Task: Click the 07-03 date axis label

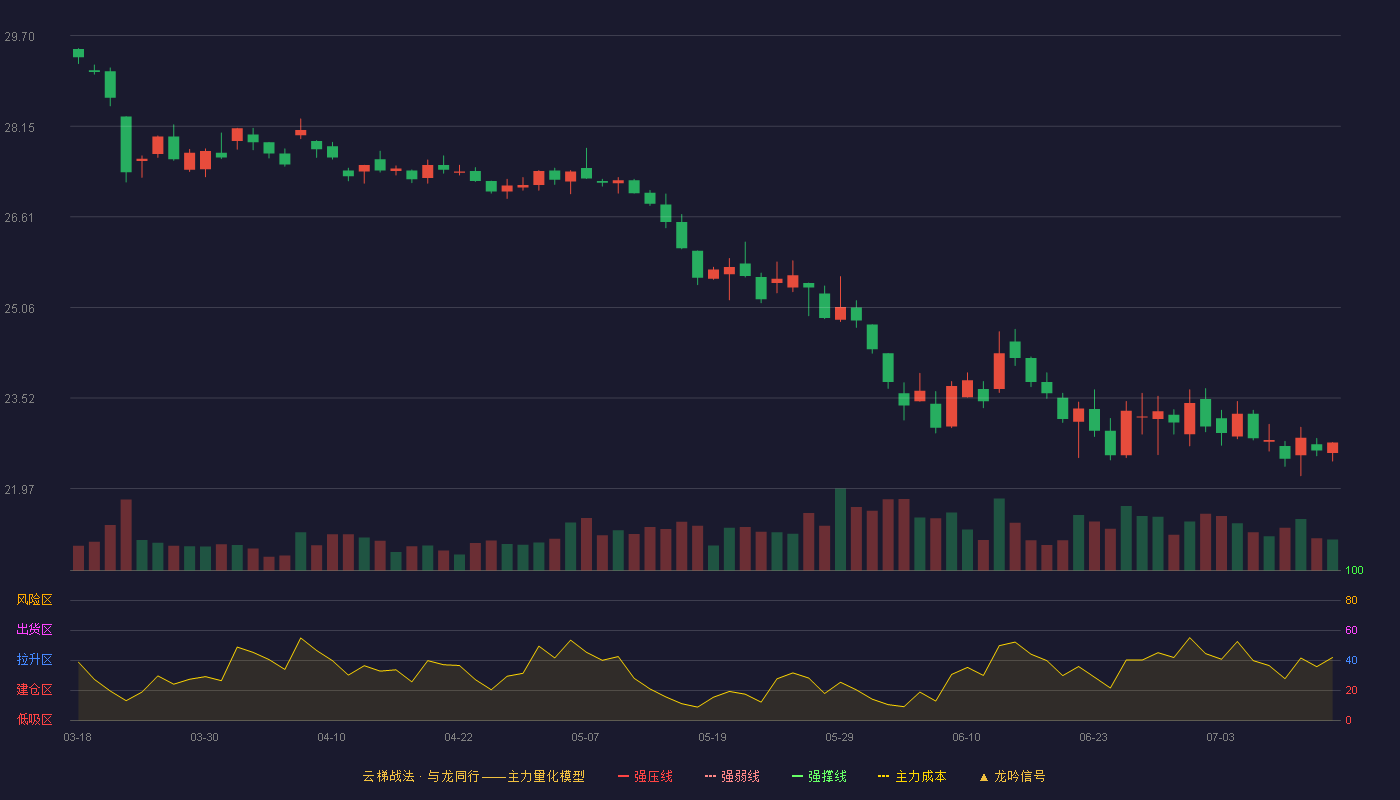Action: click(x=1220, y=737)
